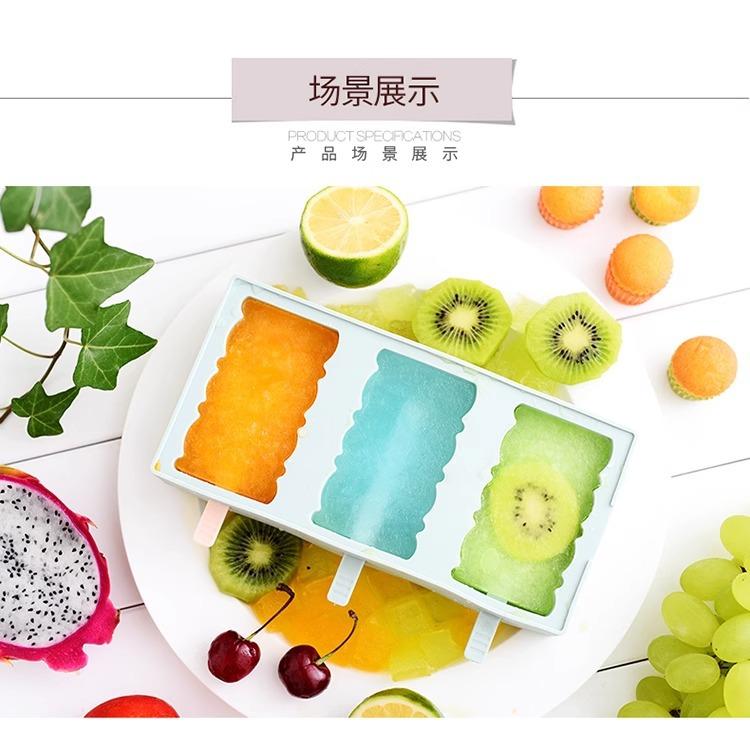Click the halved lime at the top

354,235
